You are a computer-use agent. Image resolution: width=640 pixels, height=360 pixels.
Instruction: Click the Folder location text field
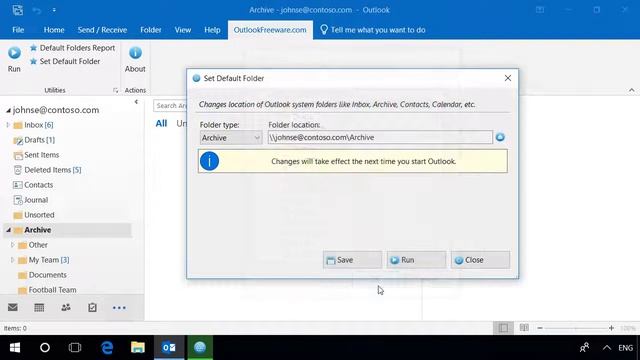coord(380,137)
